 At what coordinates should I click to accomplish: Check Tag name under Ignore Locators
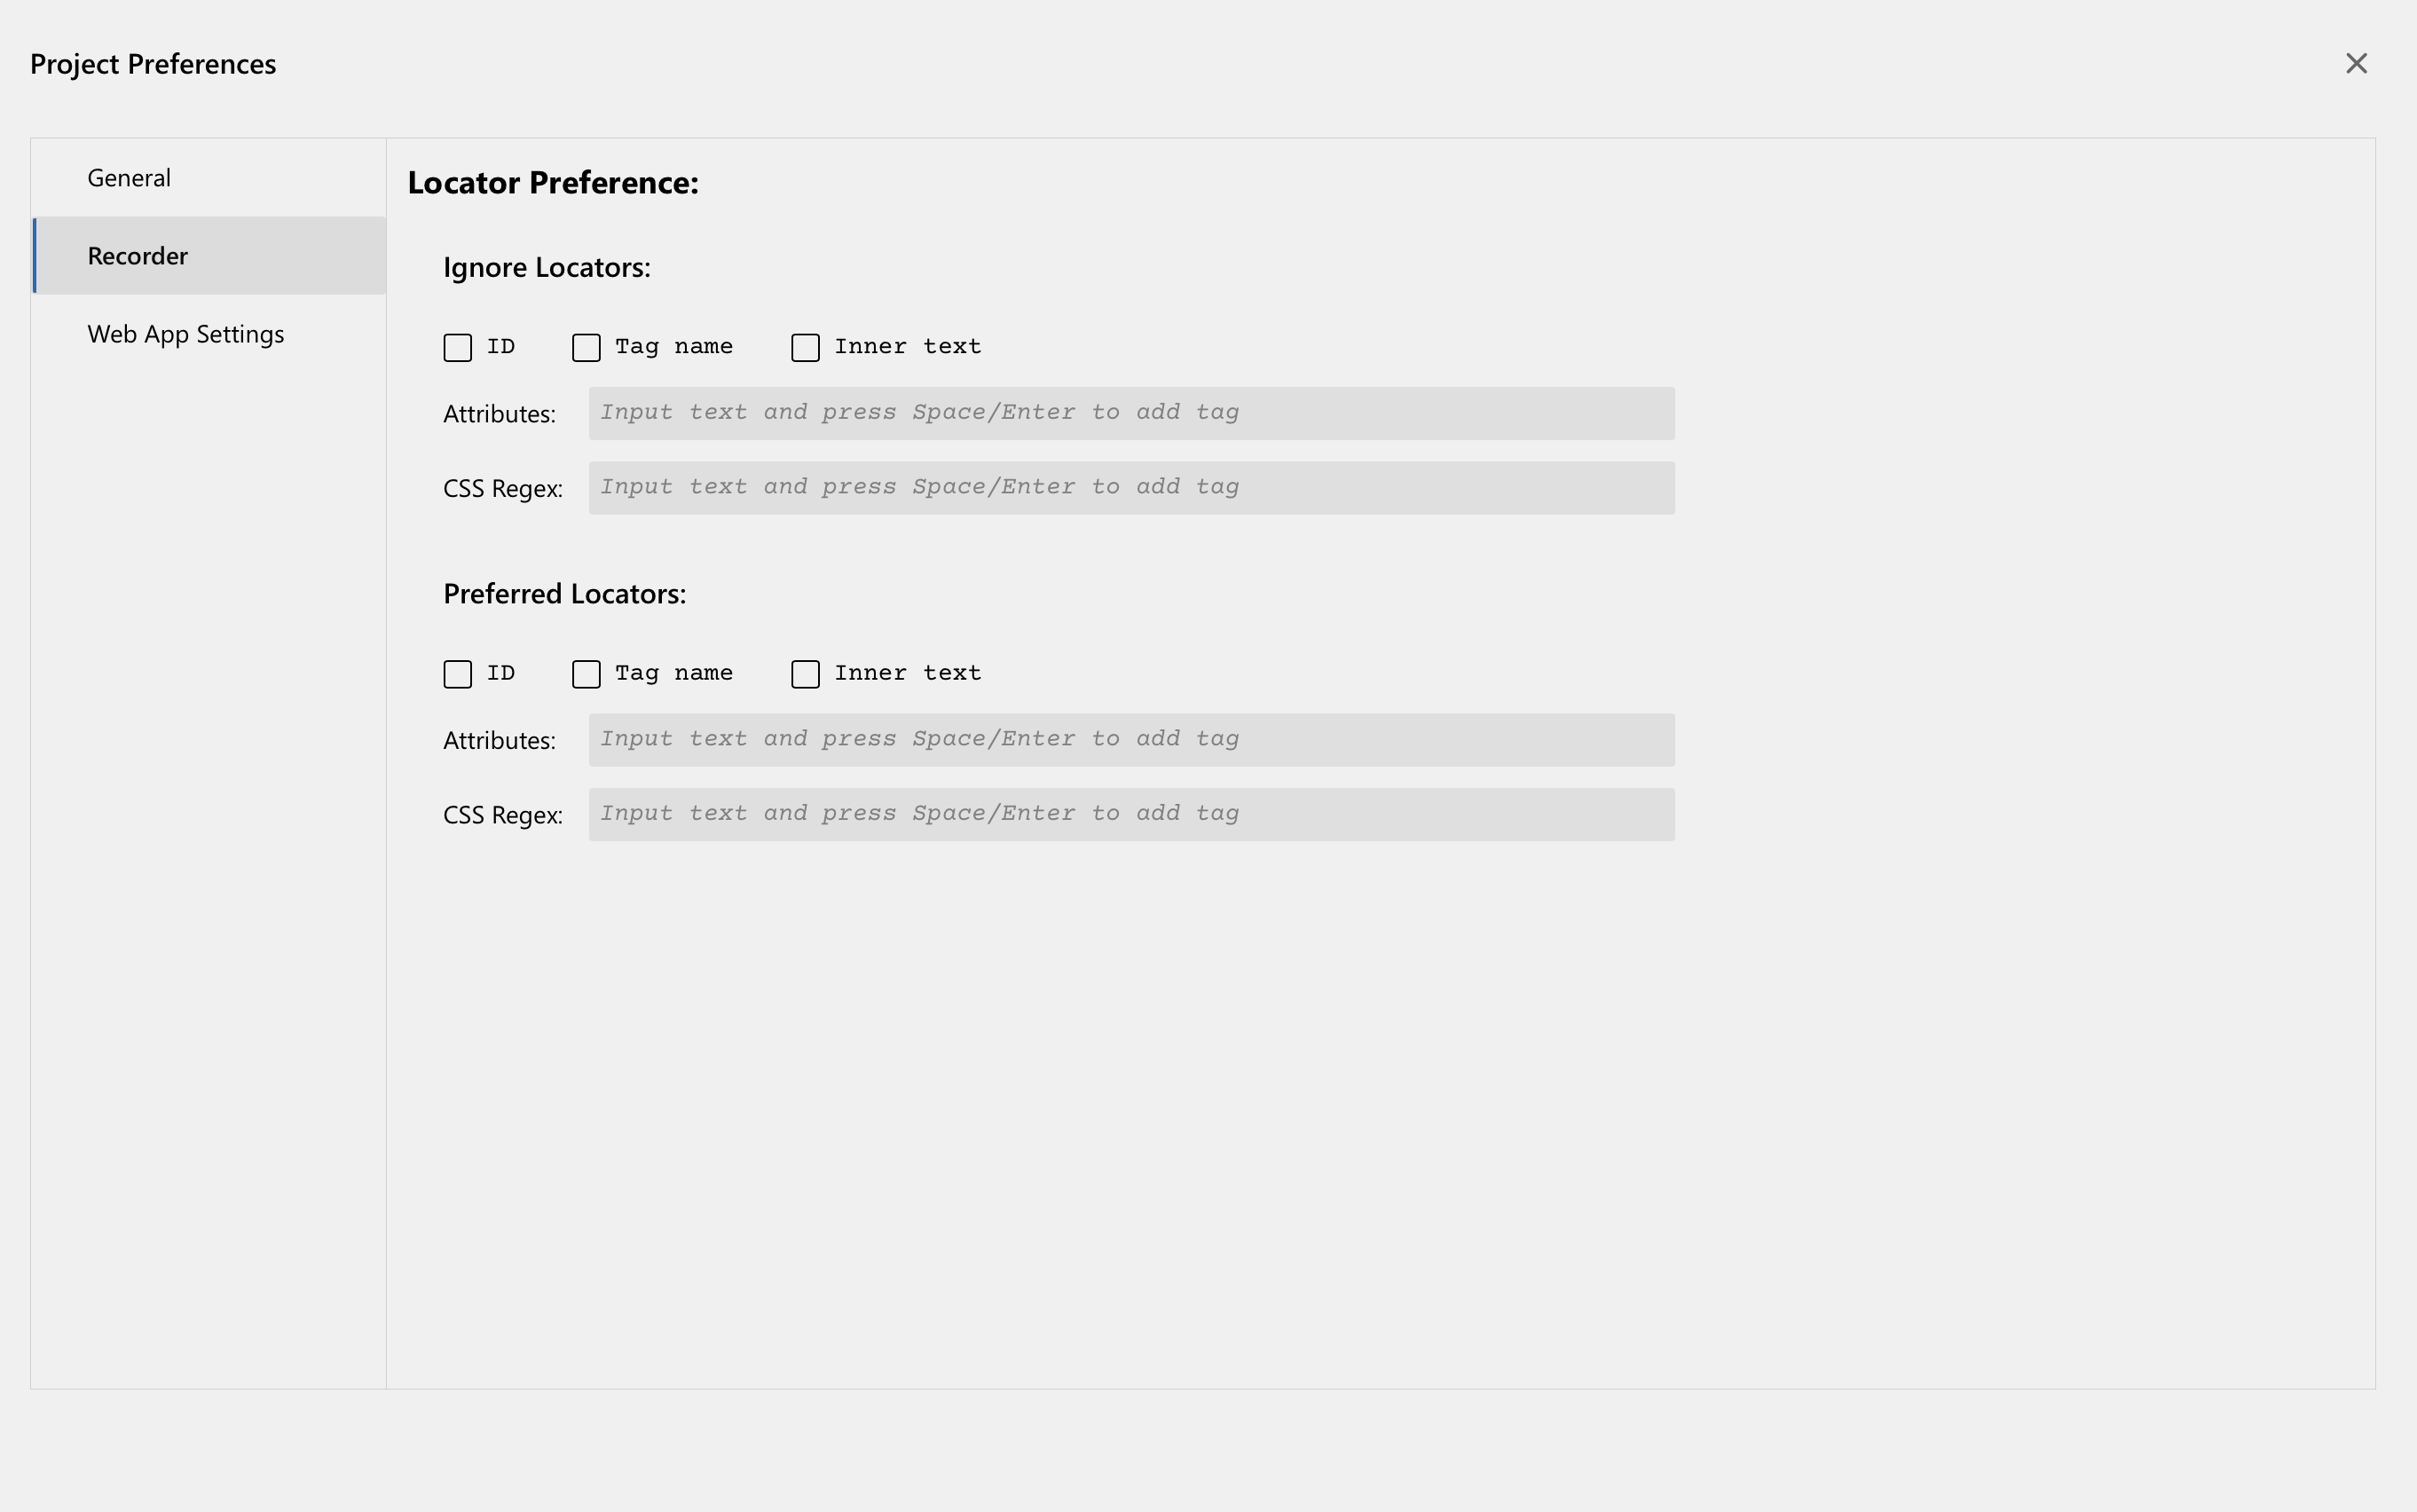[x=586, y=347]
